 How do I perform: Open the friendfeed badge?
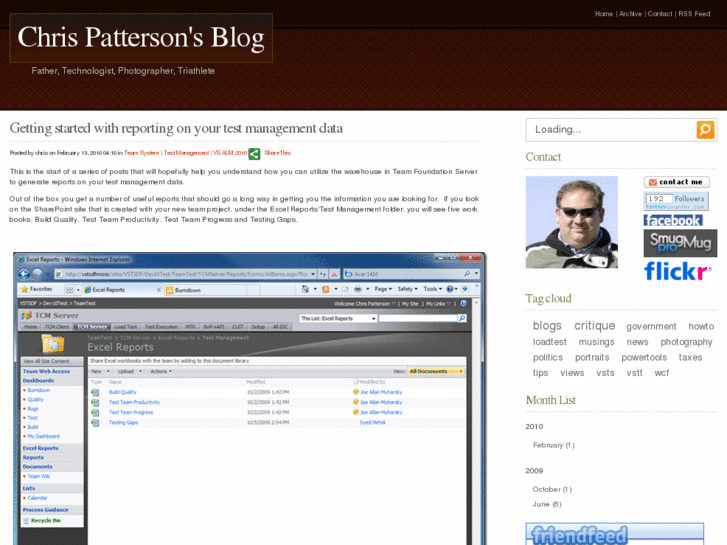[x=614, y=534]
